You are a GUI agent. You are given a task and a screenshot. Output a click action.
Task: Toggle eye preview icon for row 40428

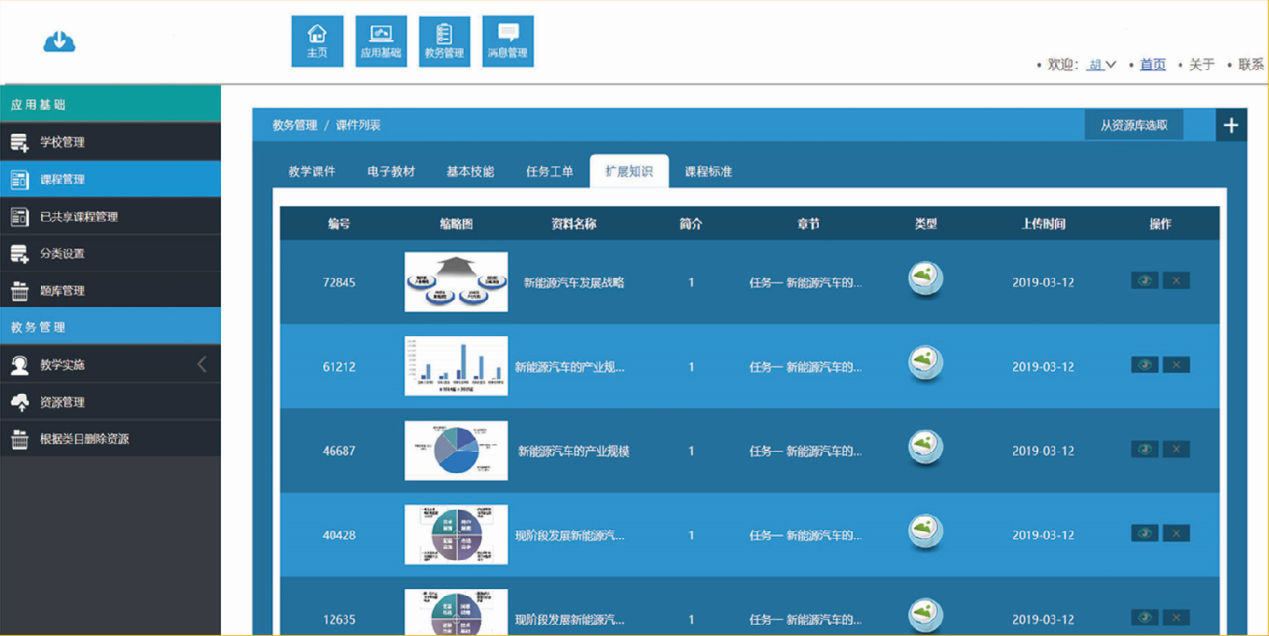(1144, 534)
